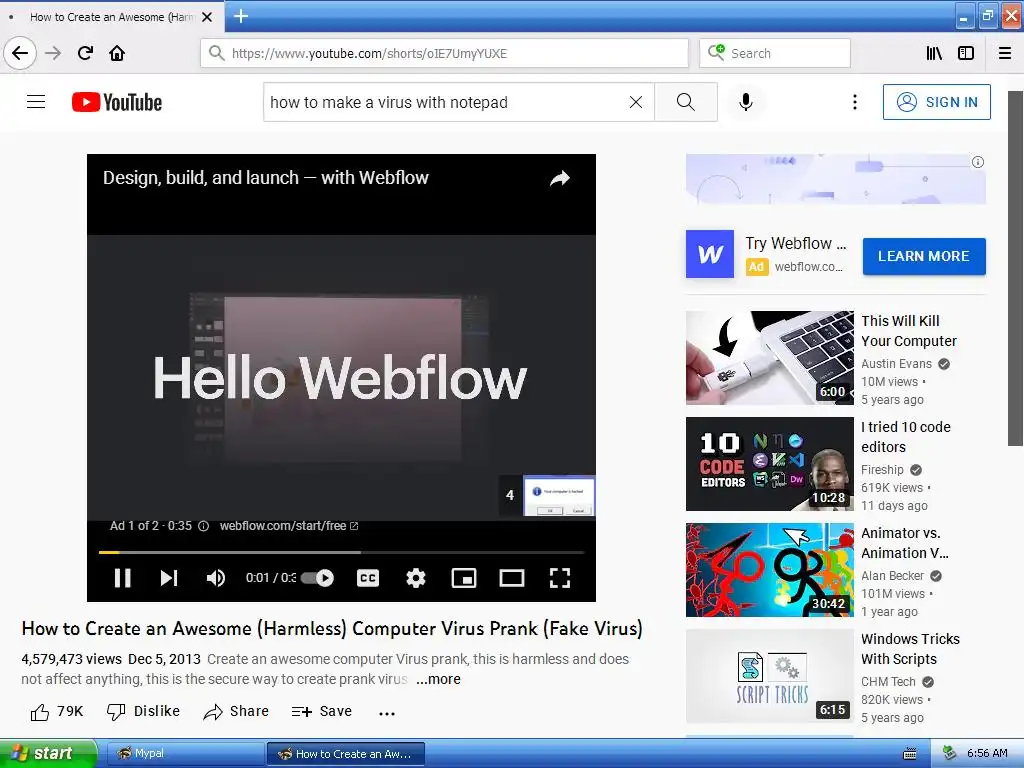Click the page vertical scrollbar
Viewport: 1024px width, 768px height.
pyautogui.click(x=1015, y=268)
